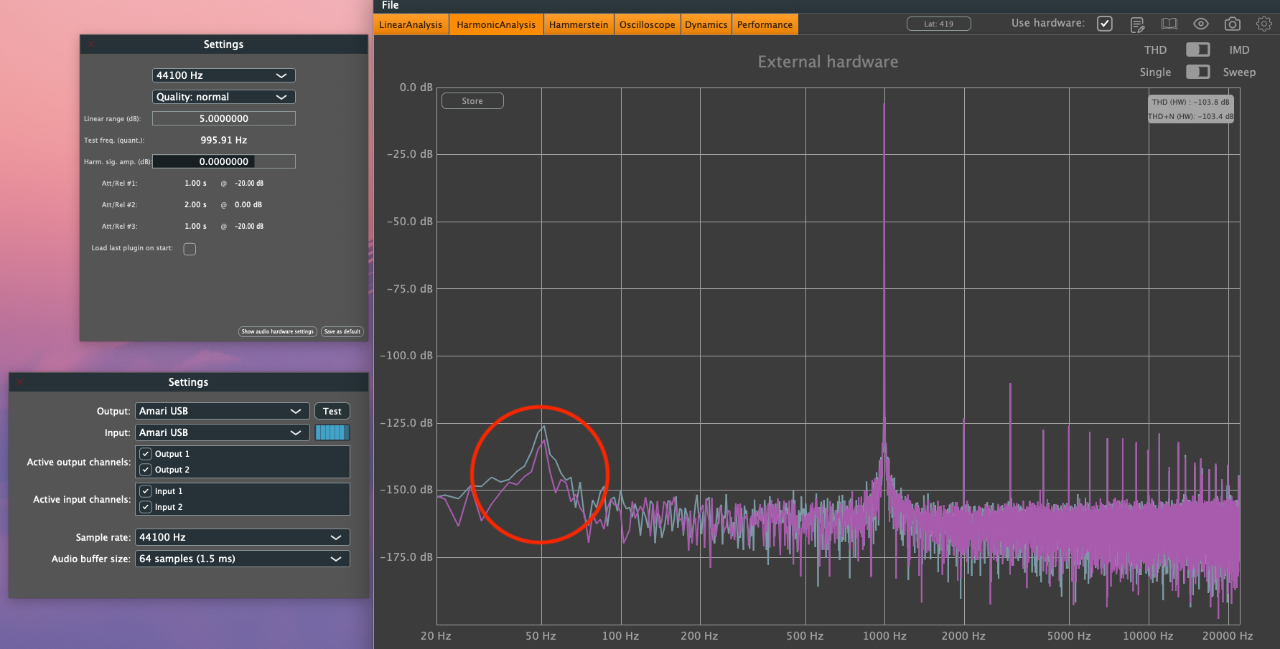Enable Load last plugin on start

pyautogui.click(x=189, y=249)
